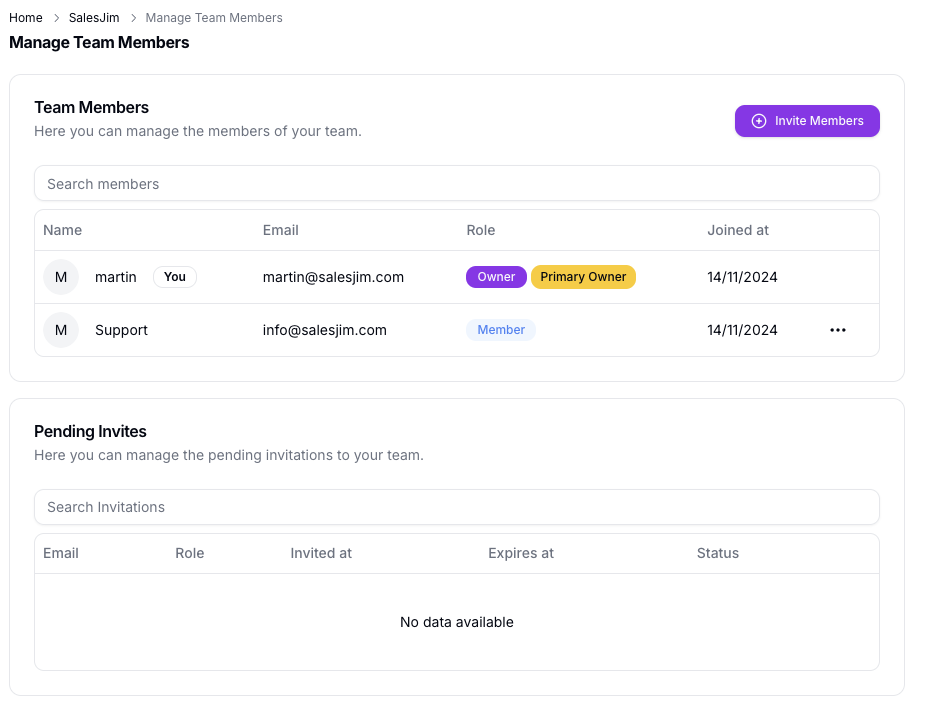Click the yellow Primary Owner badge
The width and height of the screenshot is (934, 715).
[x=583, y=277]
